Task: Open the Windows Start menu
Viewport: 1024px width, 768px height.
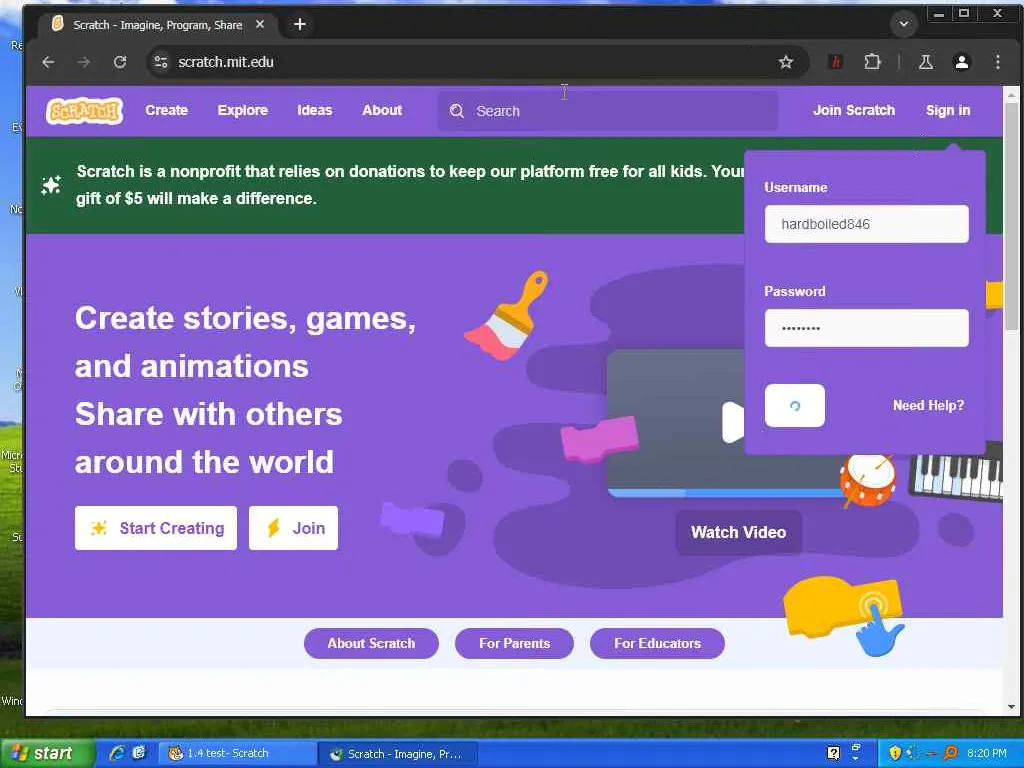Action: pos(46,753)
